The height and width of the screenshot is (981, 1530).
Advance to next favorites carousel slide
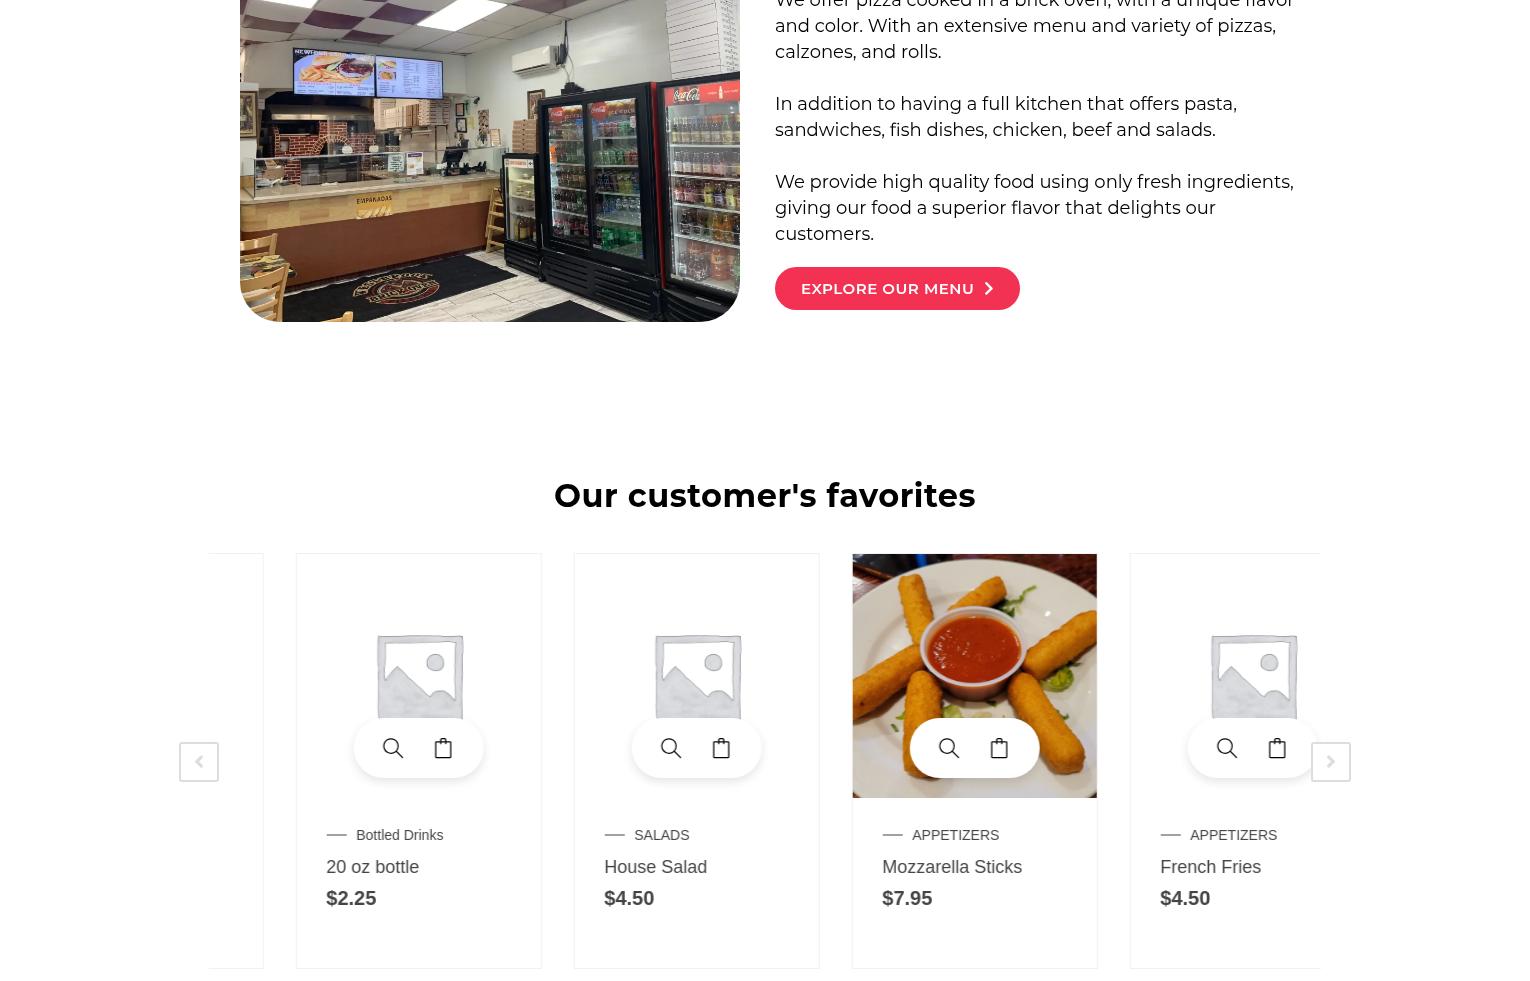[1331, 762]
